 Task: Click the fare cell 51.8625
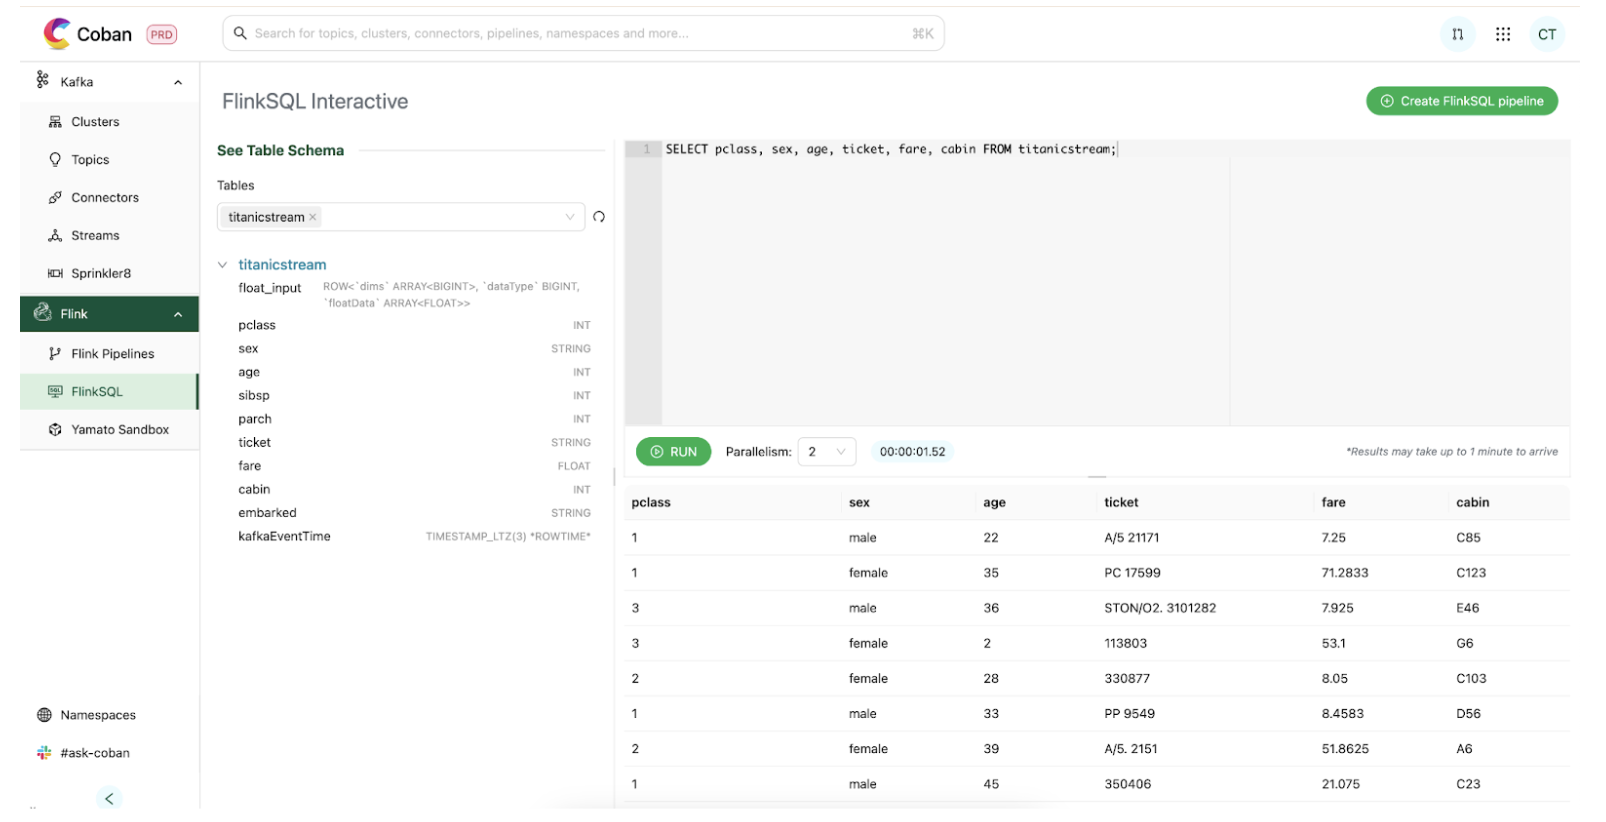click(1345, 749)
